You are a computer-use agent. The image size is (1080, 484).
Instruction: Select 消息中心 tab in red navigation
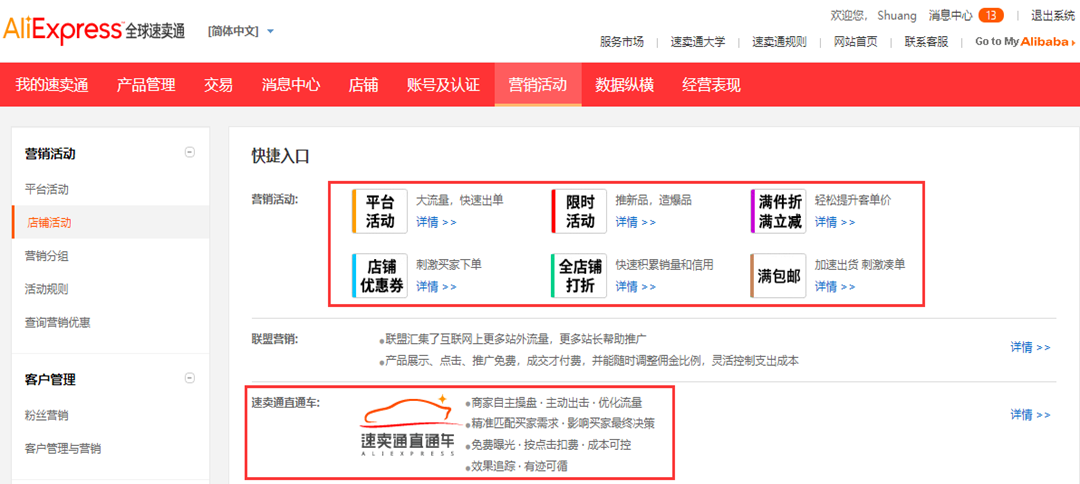(291, 85)
